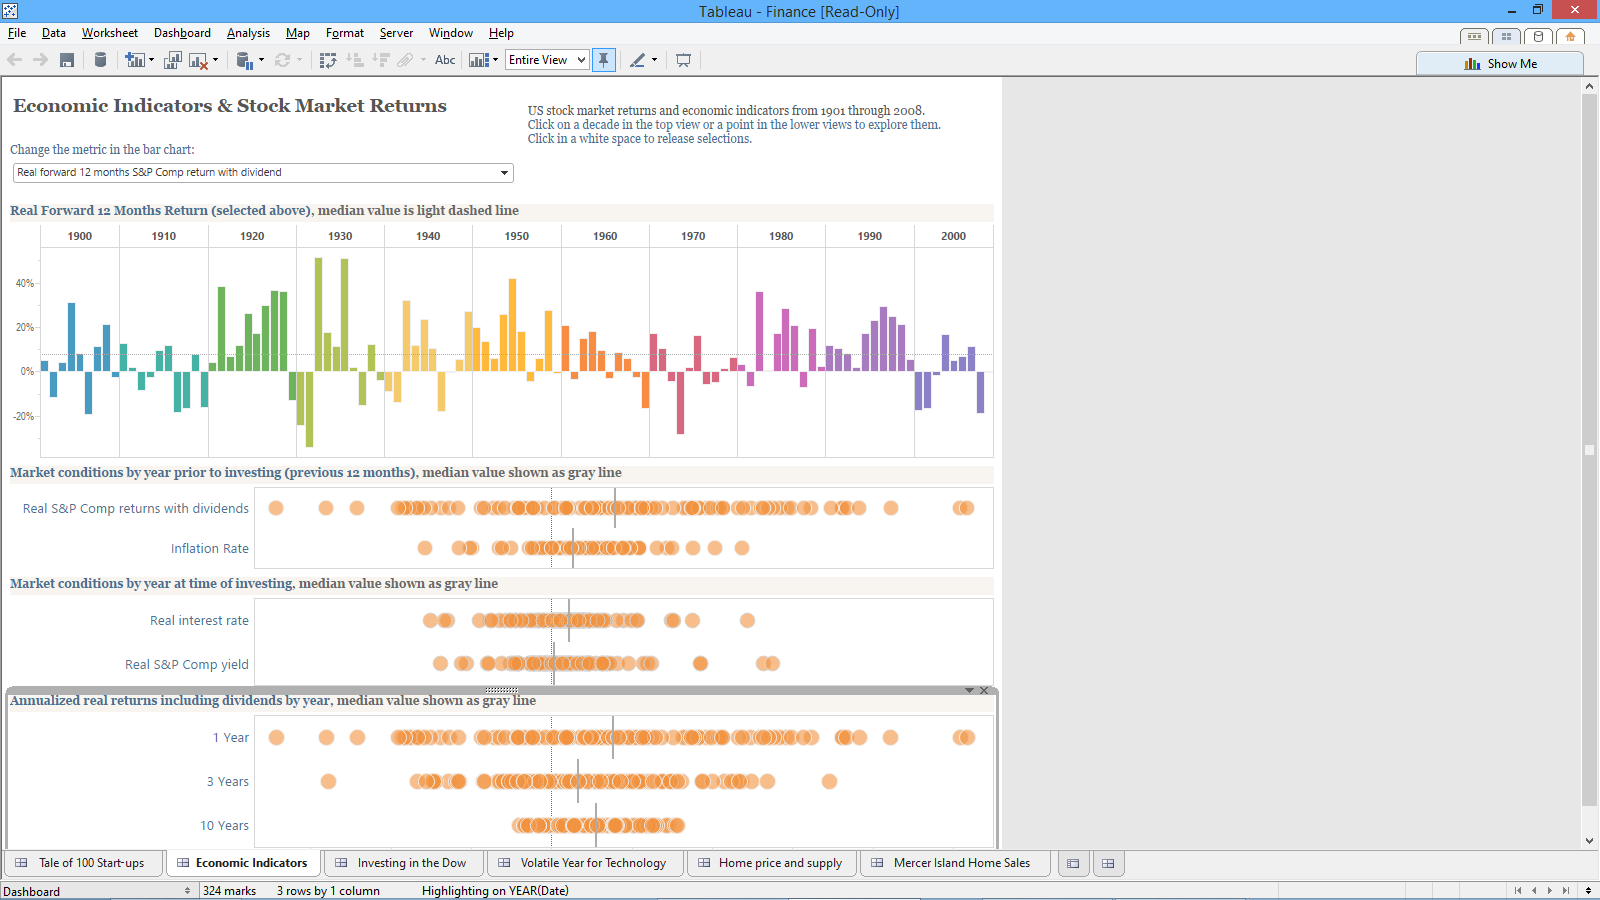
Task: Toggle the Show Mark Labels Abc button
Action: coord(445,60)
